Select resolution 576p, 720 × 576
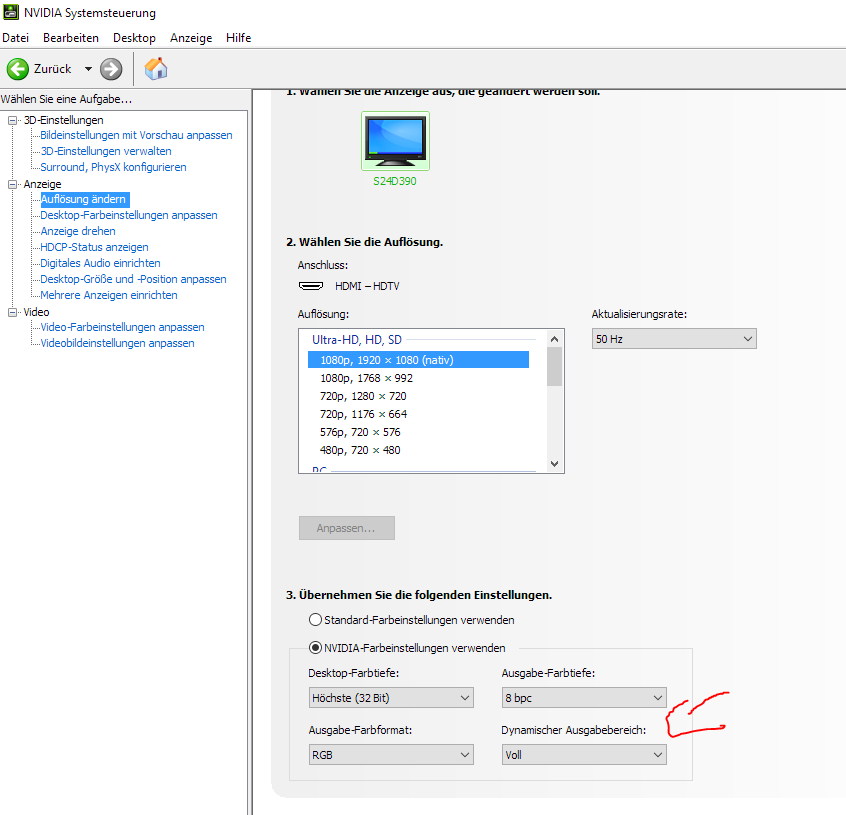The image size is (846, 815). tap(360, 432)
